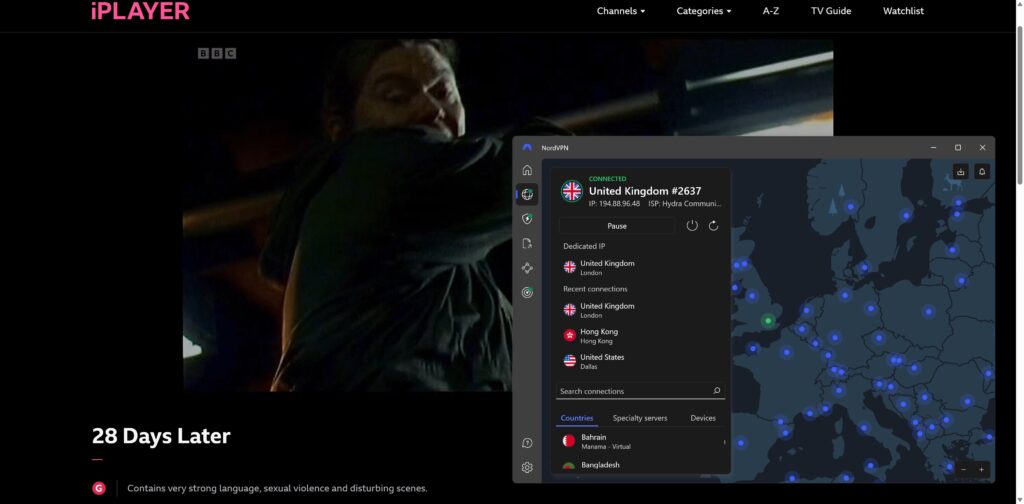
Task: Select the globe VPN connection sidebar icon
Action: tap(527, 195)
